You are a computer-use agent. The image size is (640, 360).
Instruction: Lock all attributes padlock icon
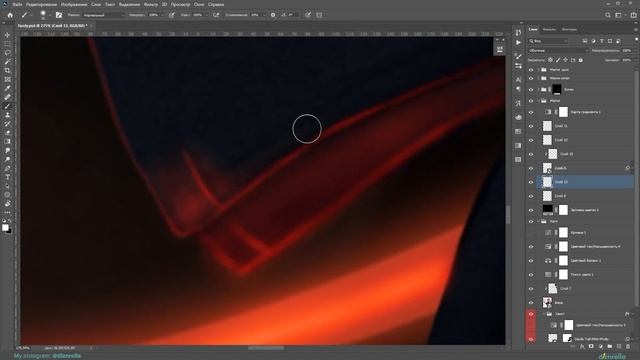pyautogui.click(x=580, y=60)
